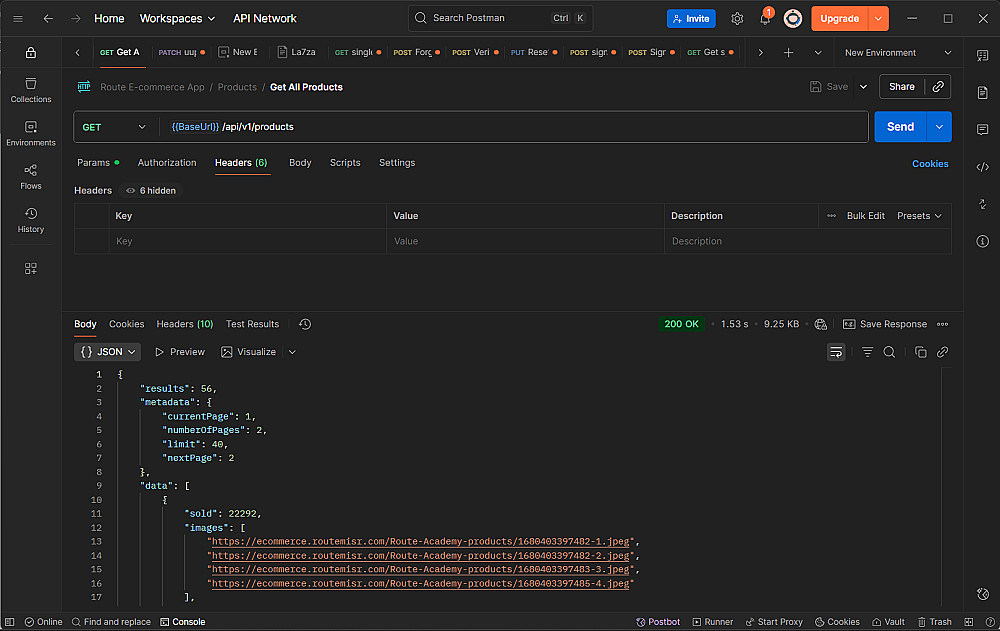Expand the JSON format dropdown
Image resolution: width=1000 pixels, height=631 pixels.
point(108,352)
